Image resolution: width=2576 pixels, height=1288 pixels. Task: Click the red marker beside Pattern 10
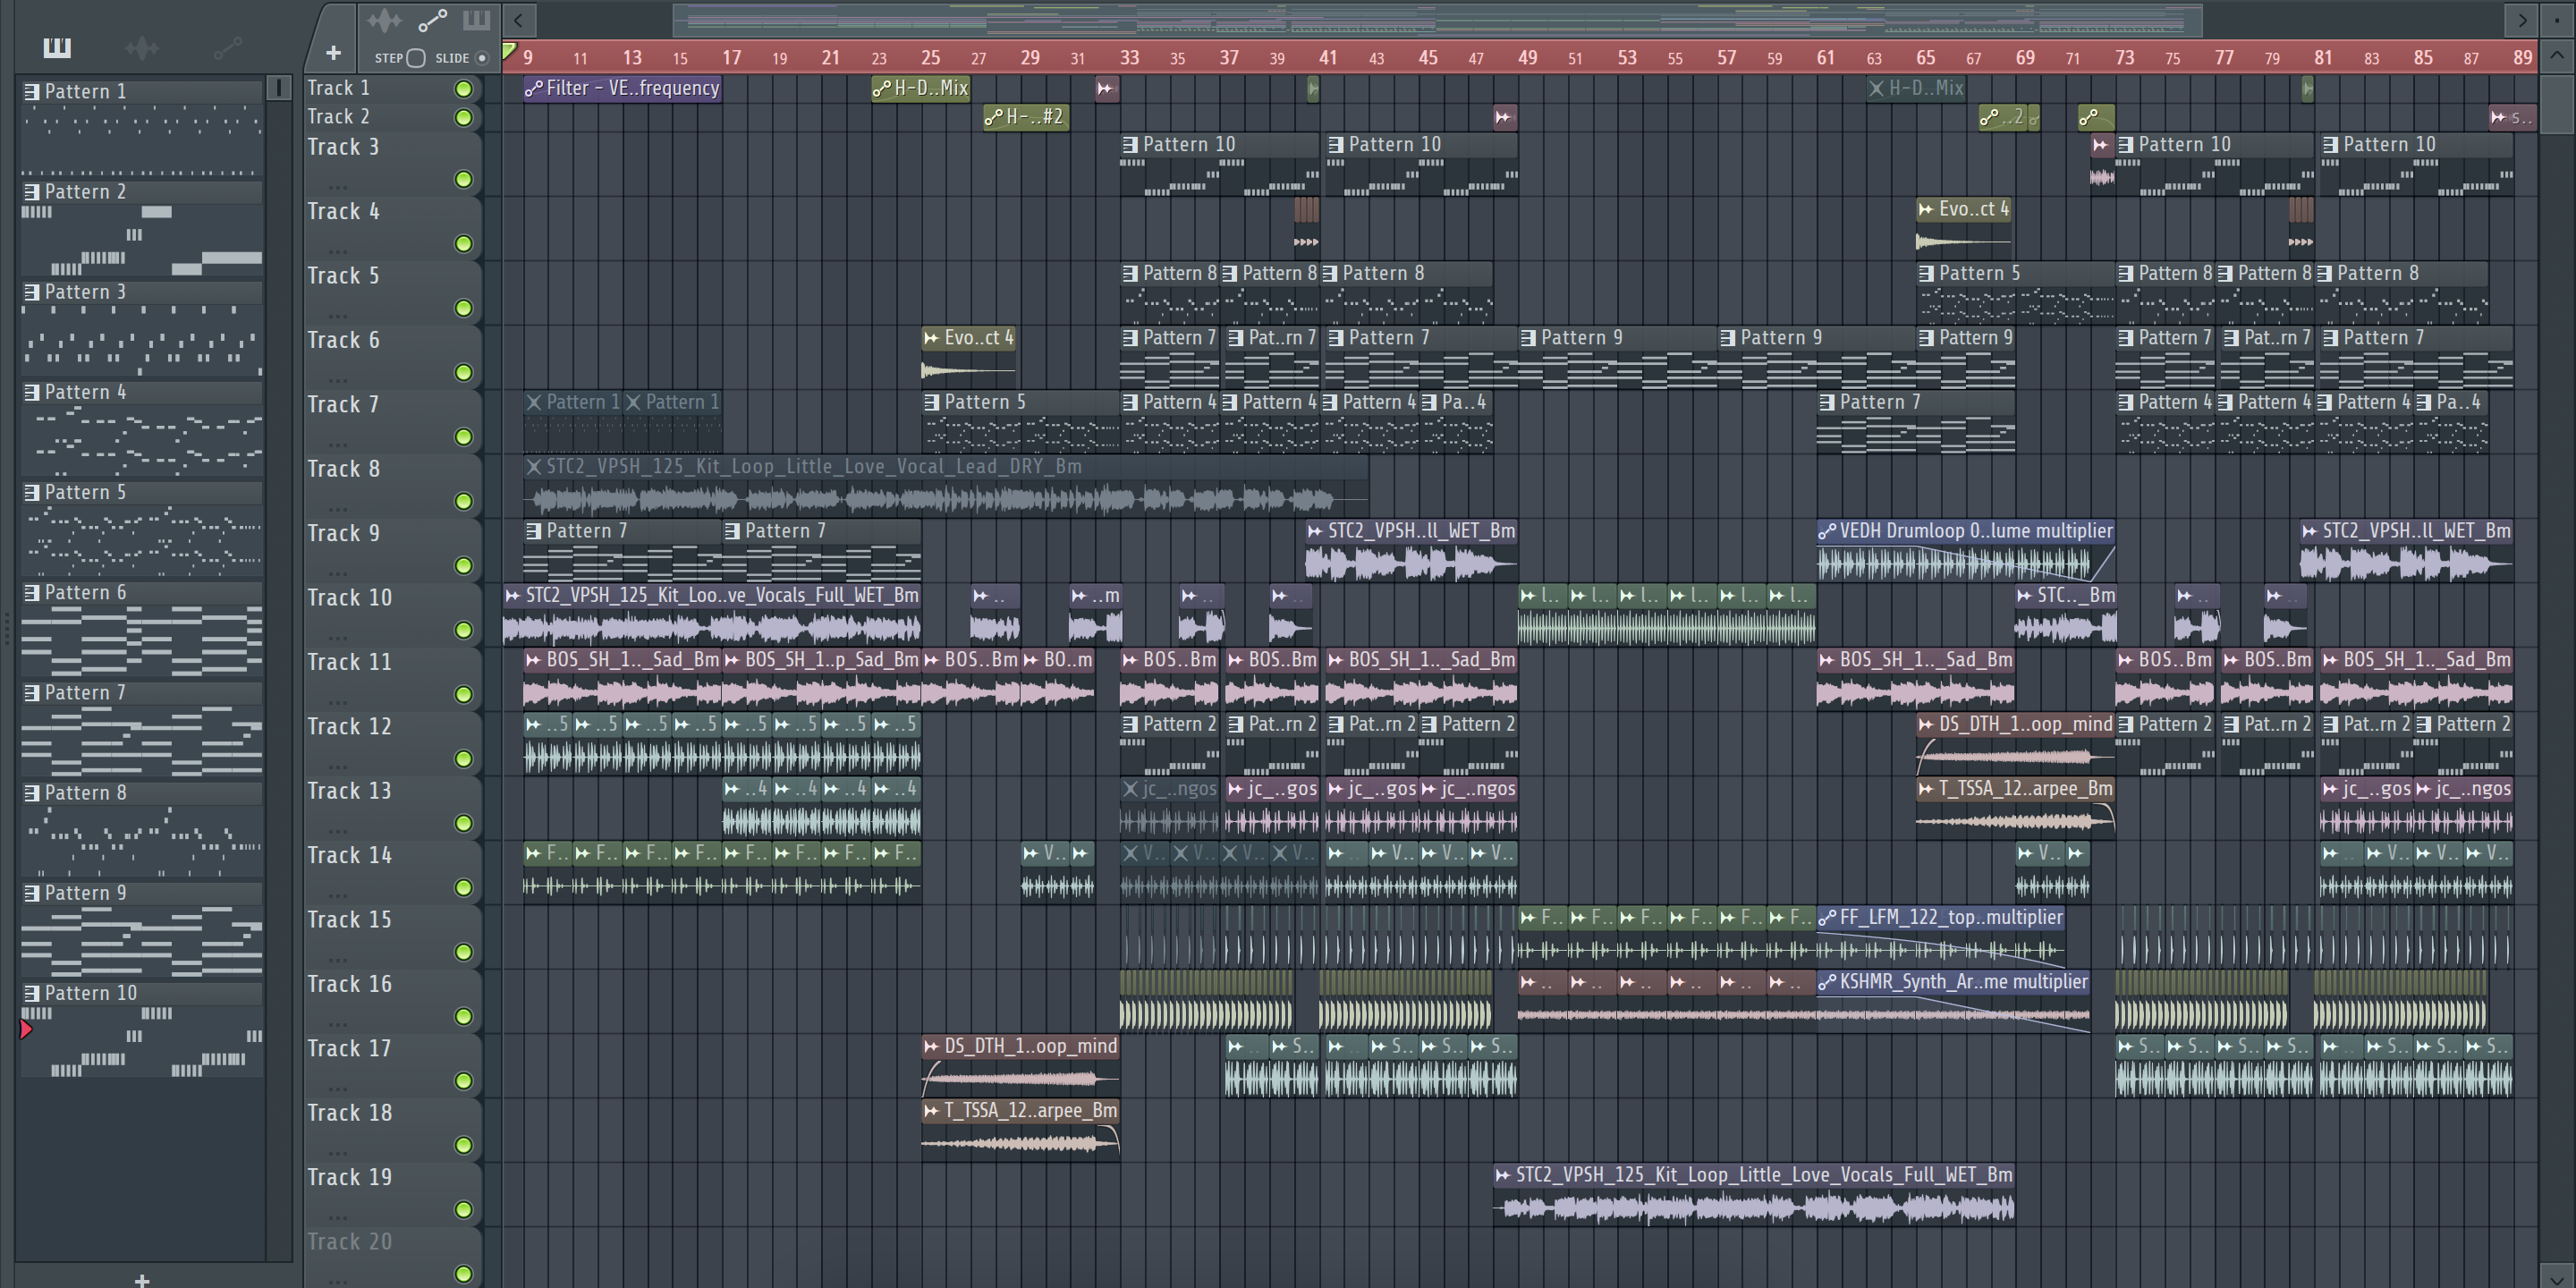point(26,1029)
